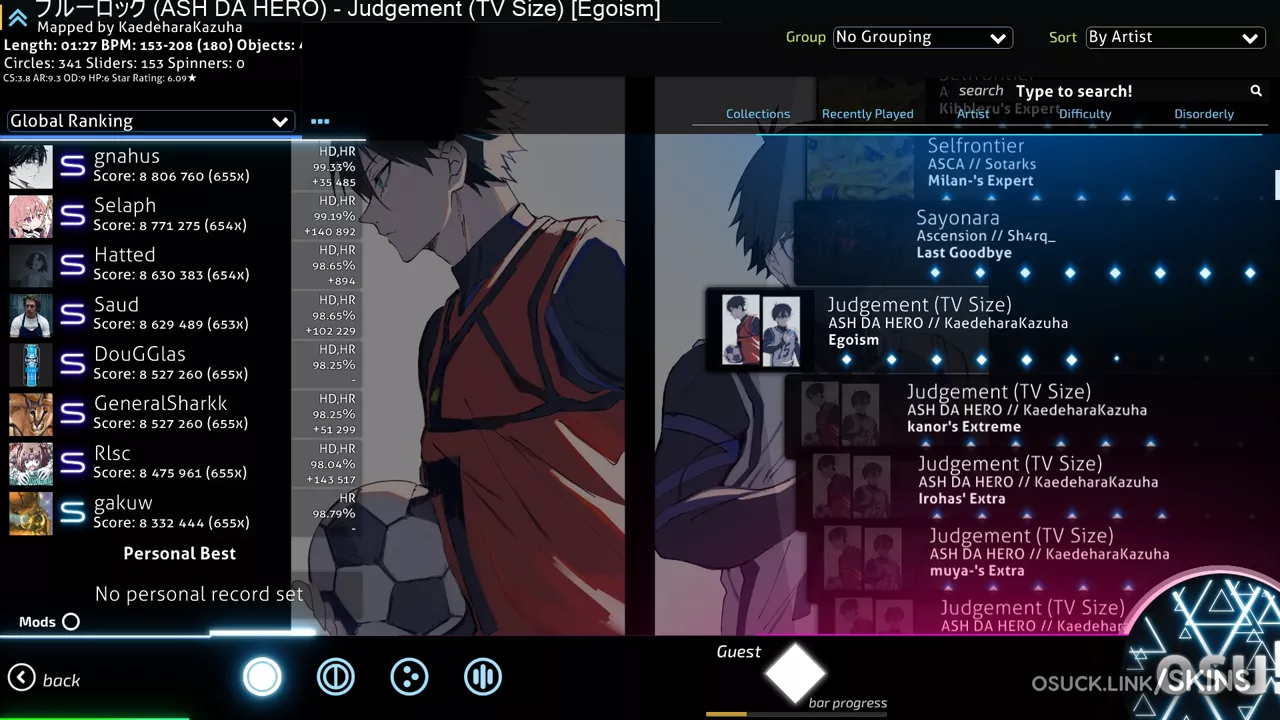Click the search magnifier icon
The image size is (1280, 720).
1256,91
